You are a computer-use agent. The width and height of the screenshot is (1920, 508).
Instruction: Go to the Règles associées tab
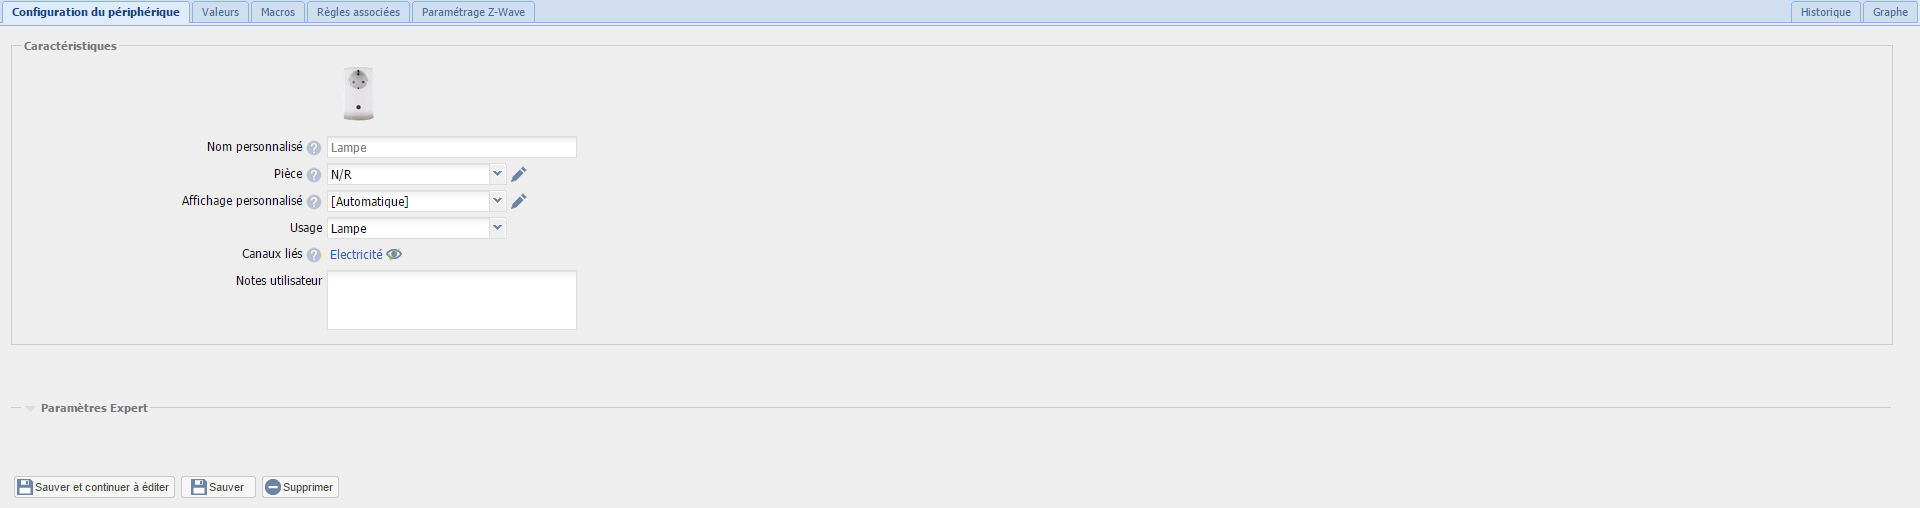point(358,12)
